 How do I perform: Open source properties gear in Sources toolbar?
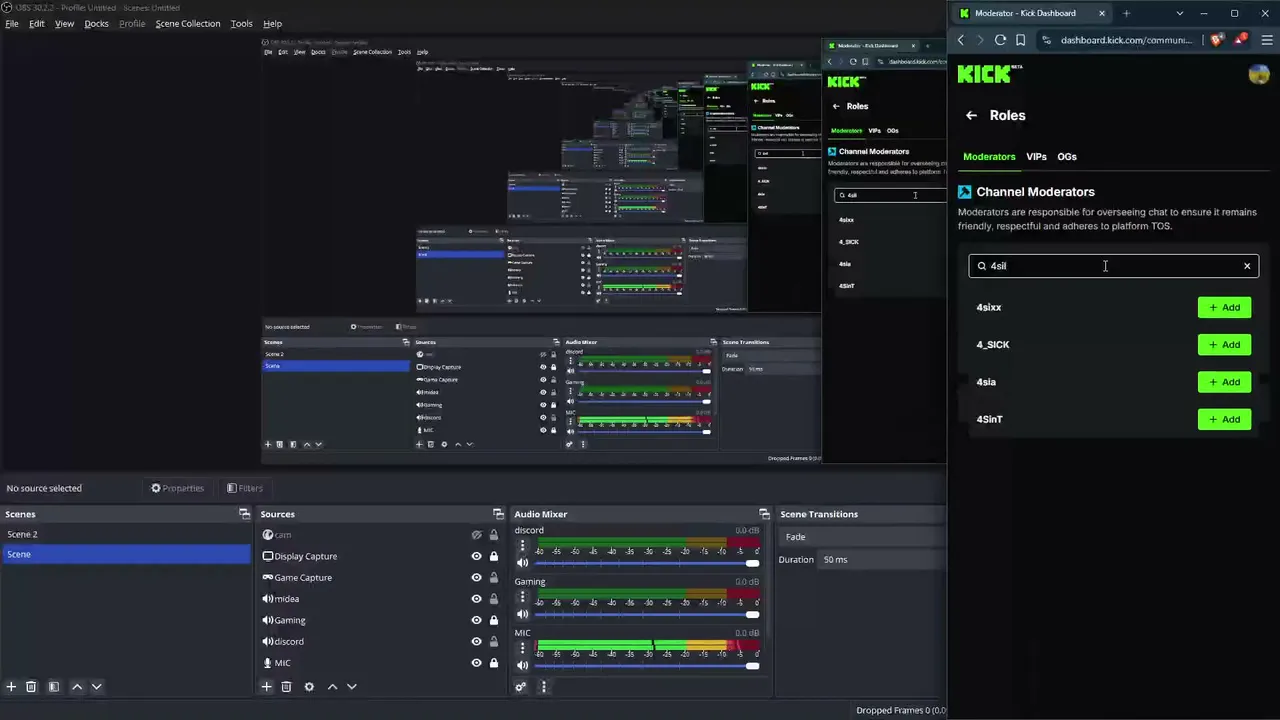tap(309, 687)
